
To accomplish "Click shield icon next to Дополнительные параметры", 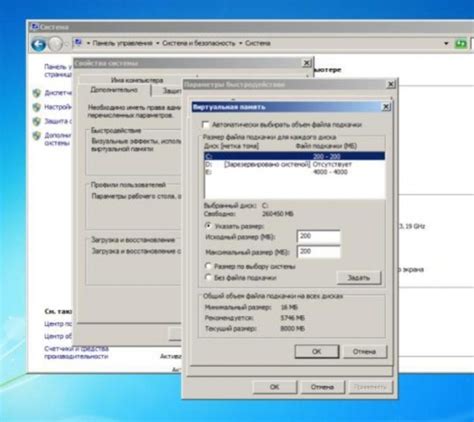I will click(37, 136).
